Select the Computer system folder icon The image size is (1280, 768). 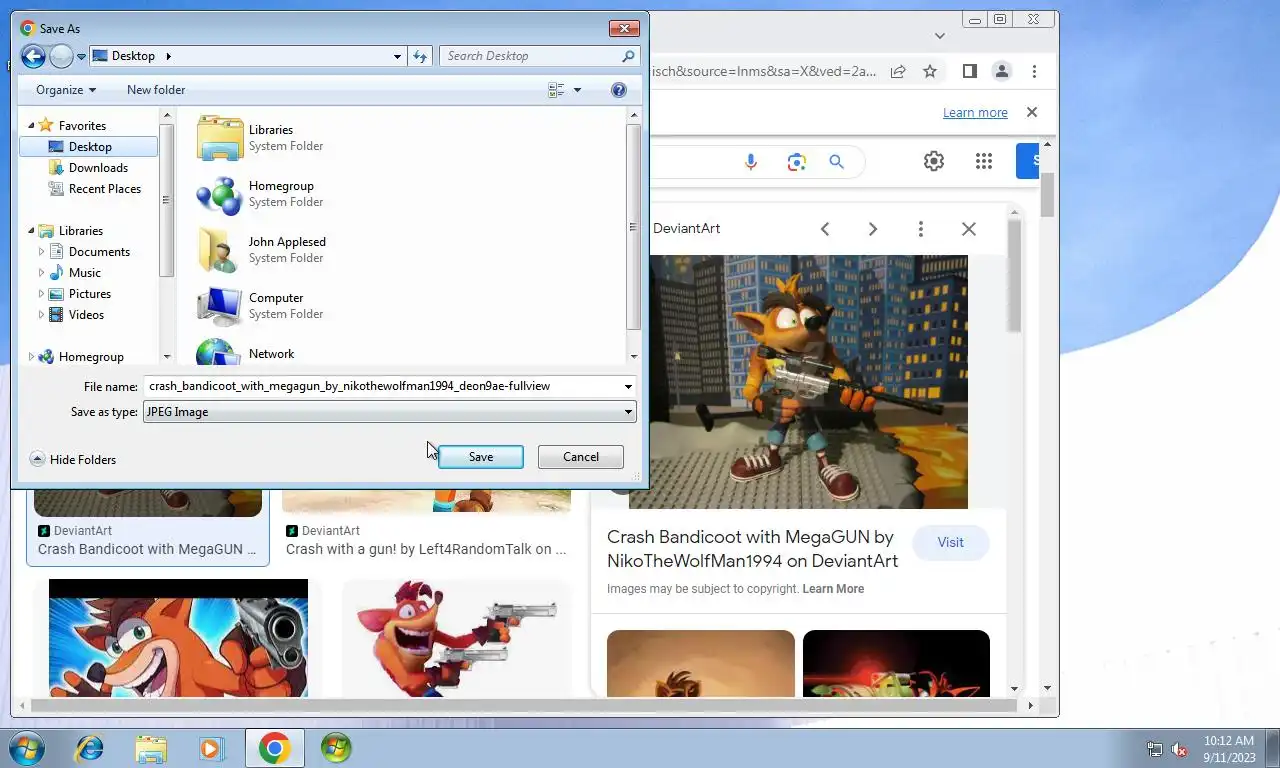pos(220,306)
